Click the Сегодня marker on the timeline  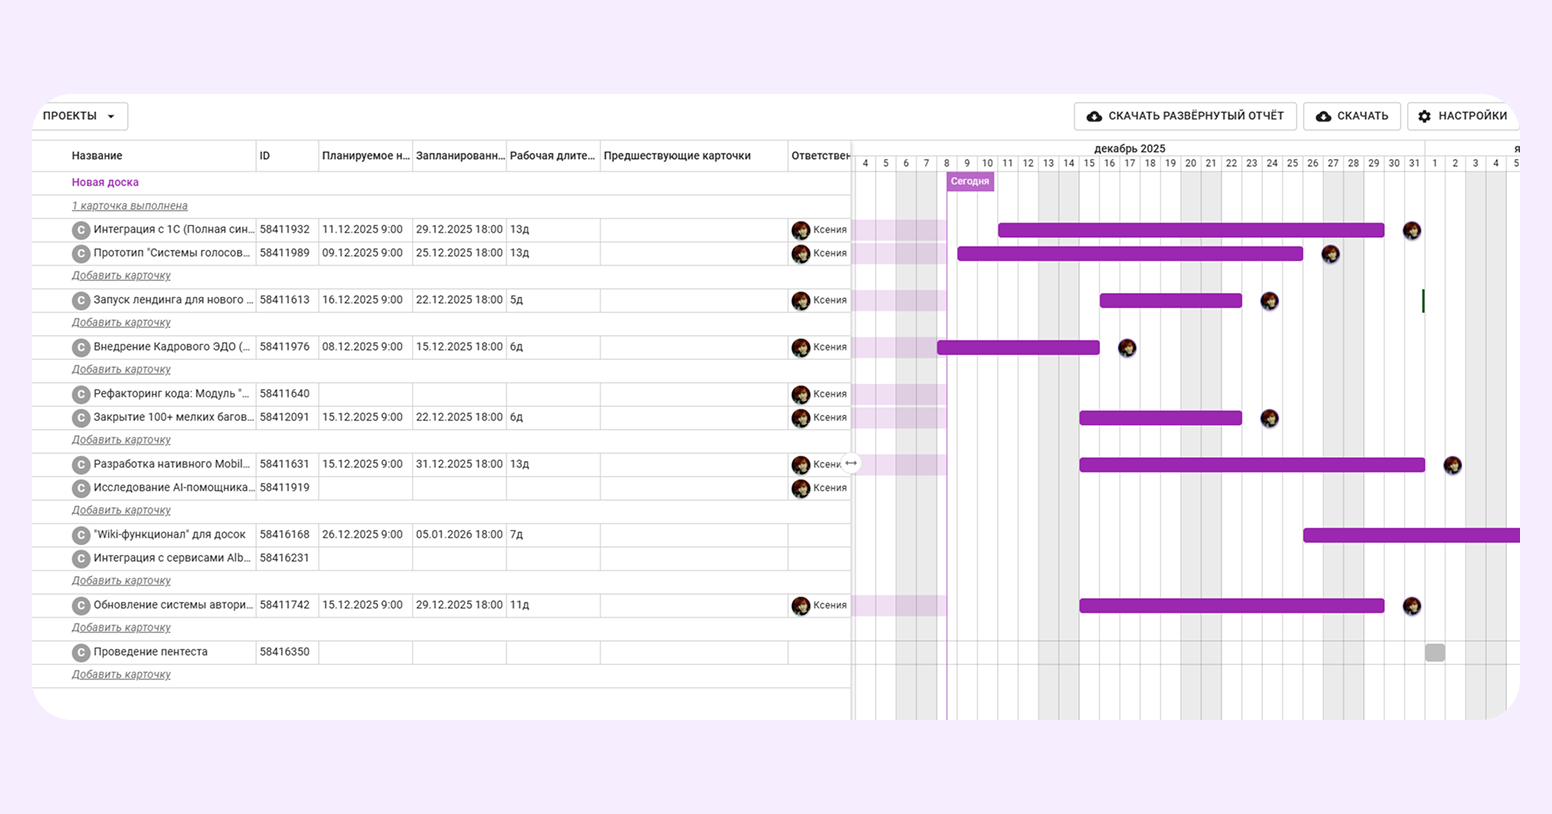[x=969, y=181]
